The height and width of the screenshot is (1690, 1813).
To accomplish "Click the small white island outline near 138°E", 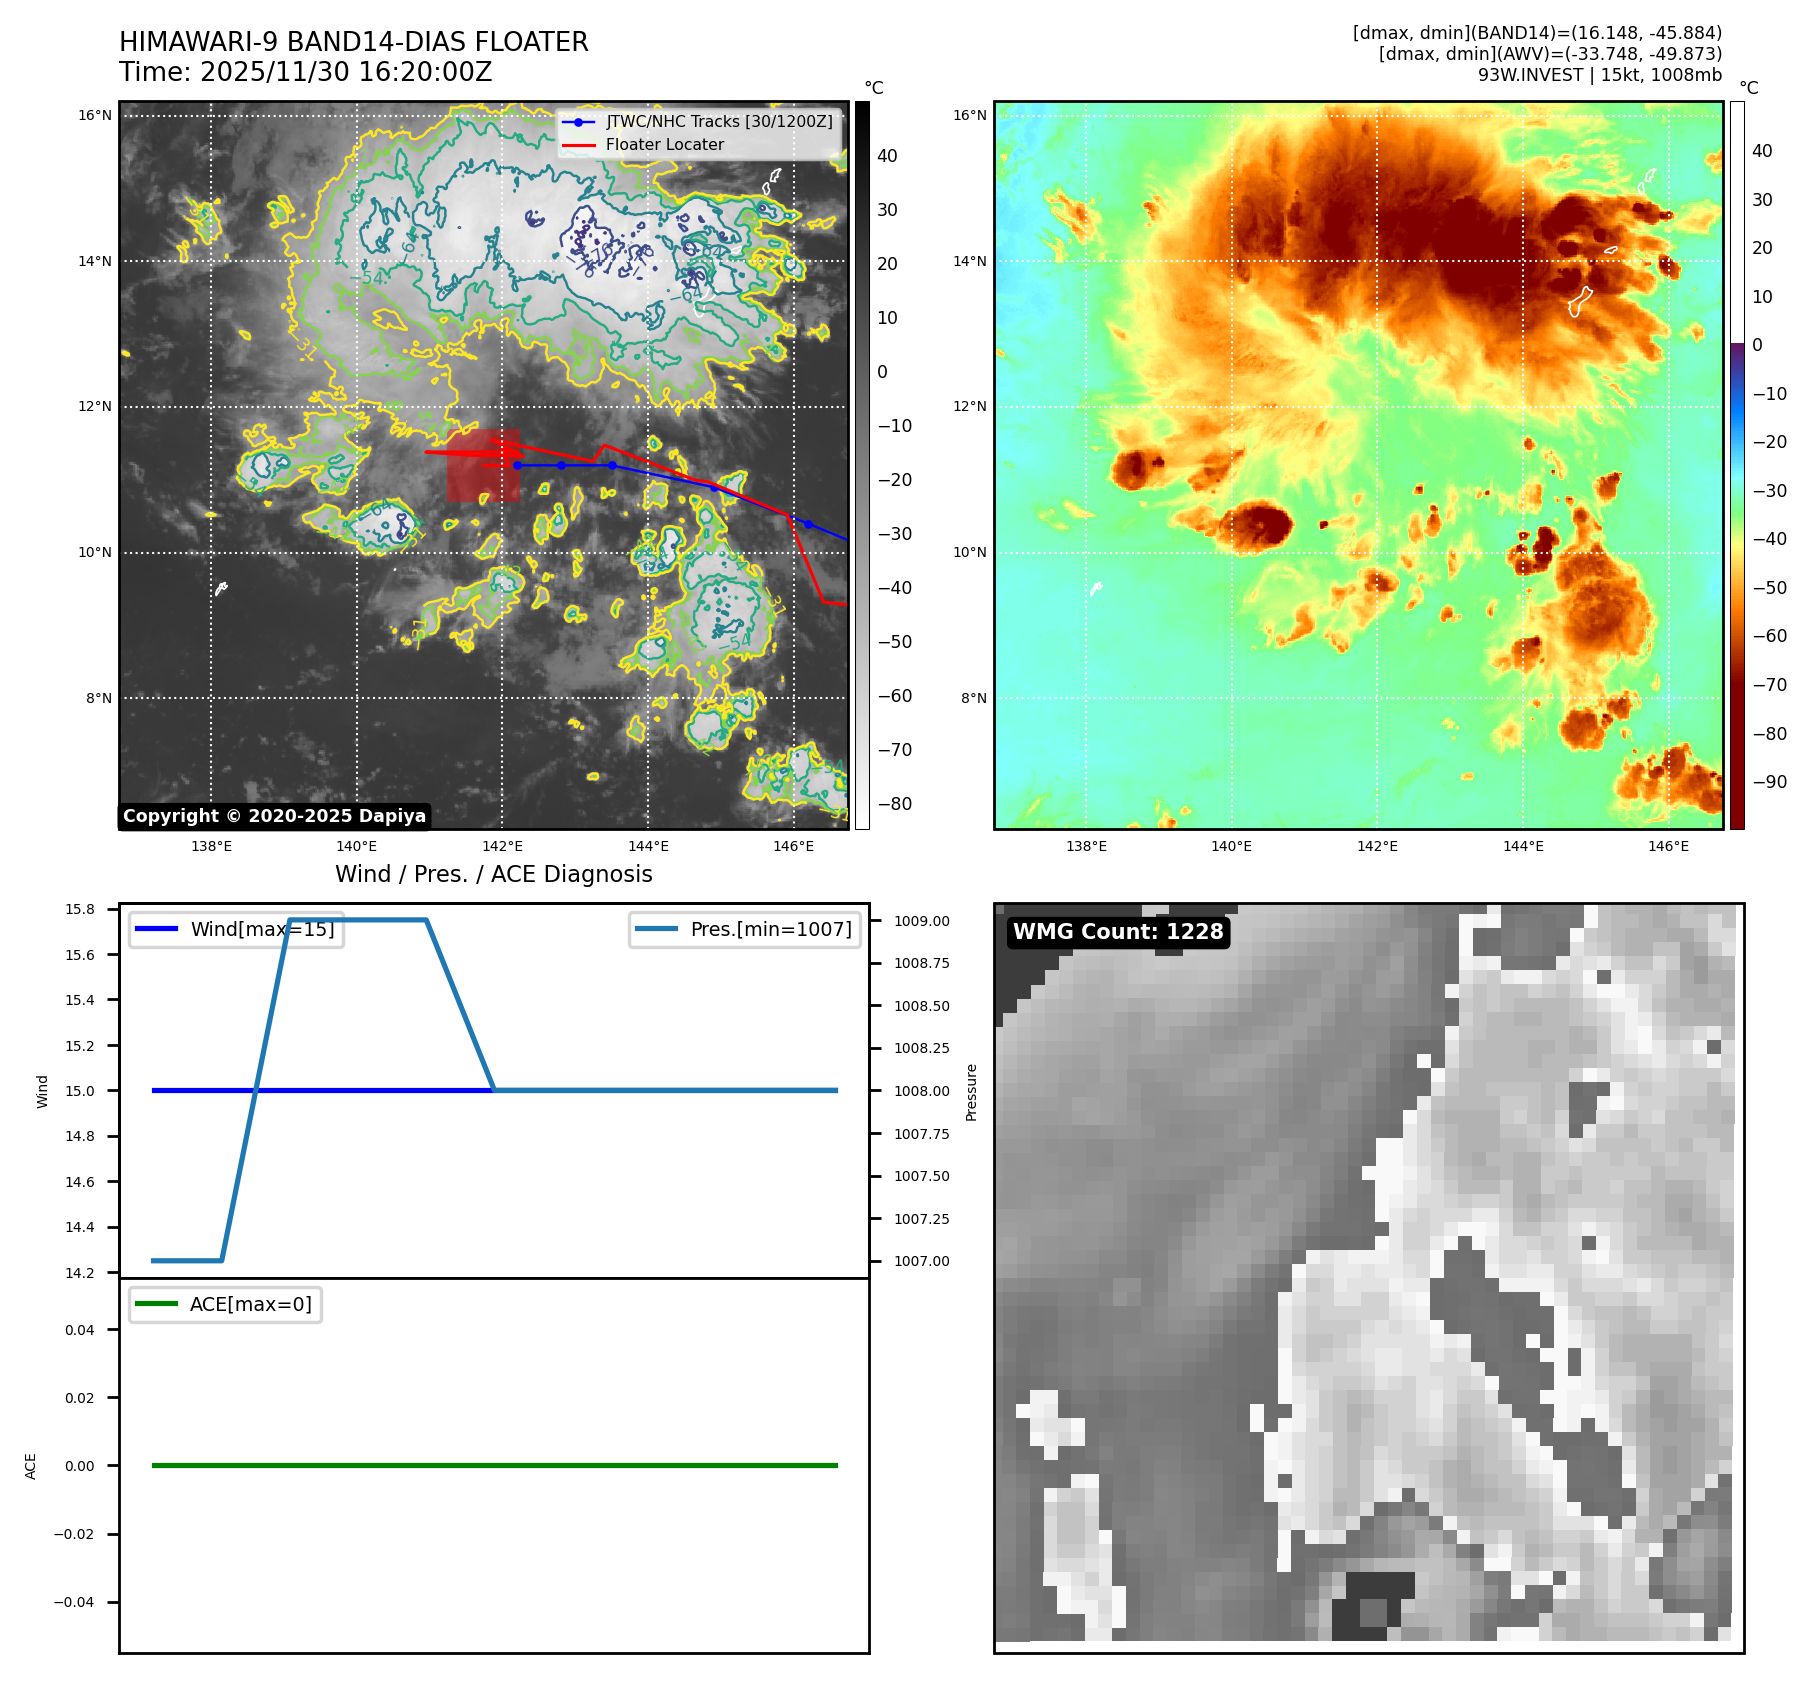I will 221,589.
